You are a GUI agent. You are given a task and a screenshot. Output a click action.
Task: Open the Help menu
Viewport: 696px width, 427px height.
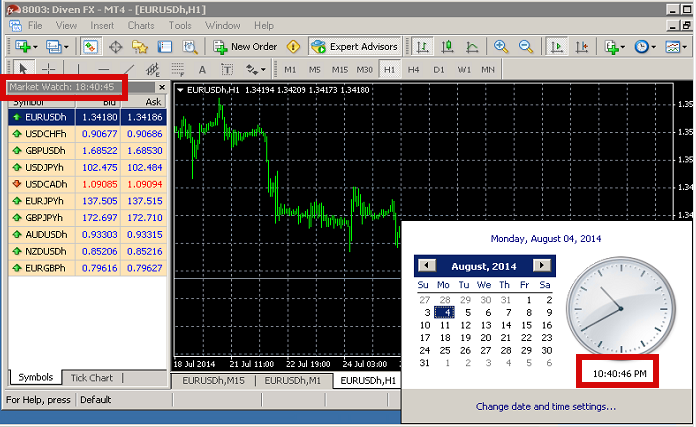tap(264, 26)
